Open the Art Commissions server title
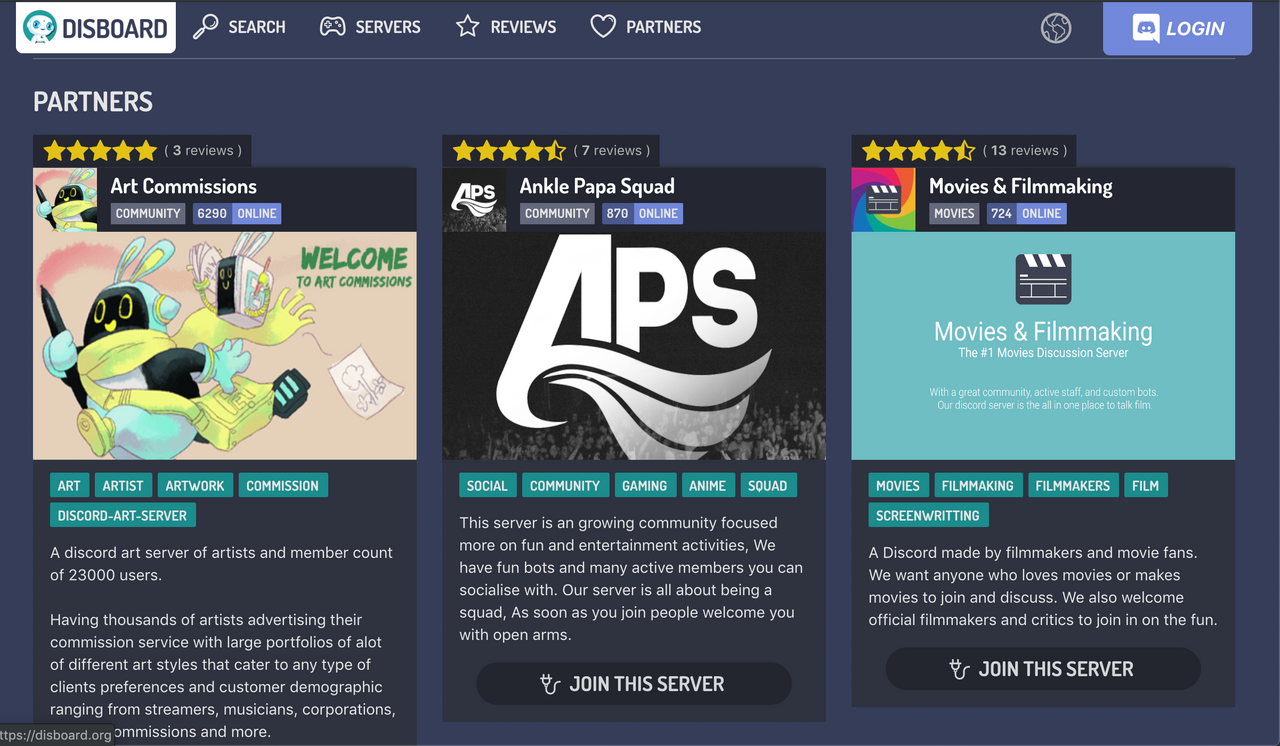Image resolution: width=1280 pixels, height=746 pixels. point(183,186)
